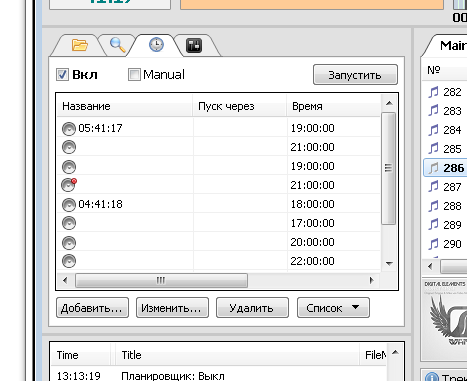This screenshot has width=467, height=381.
Task: Click the Title column header in log
Action: coord(238,355)
